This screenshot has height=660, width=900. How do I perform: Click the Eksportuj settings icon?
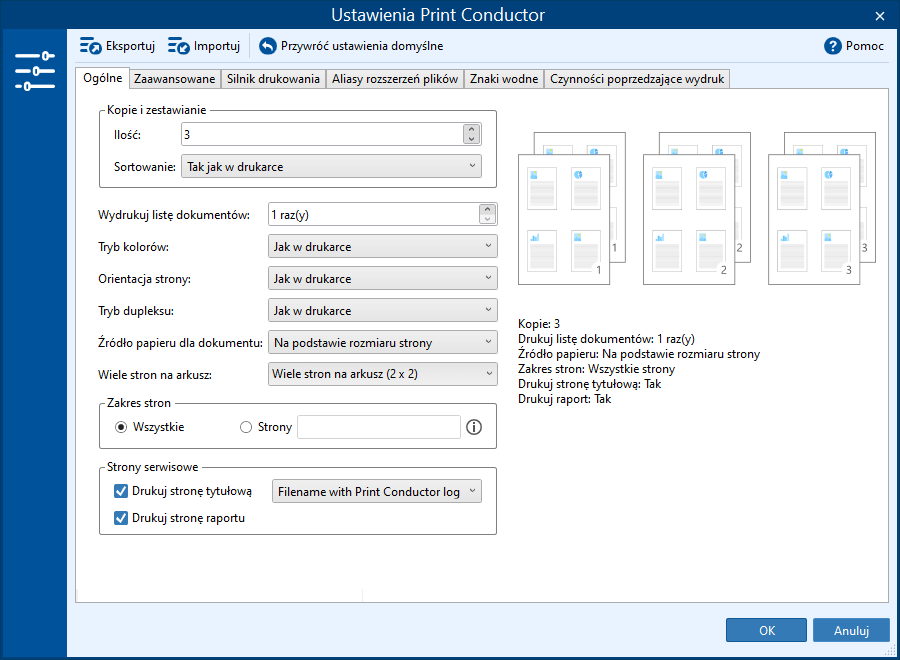[90, 45]
